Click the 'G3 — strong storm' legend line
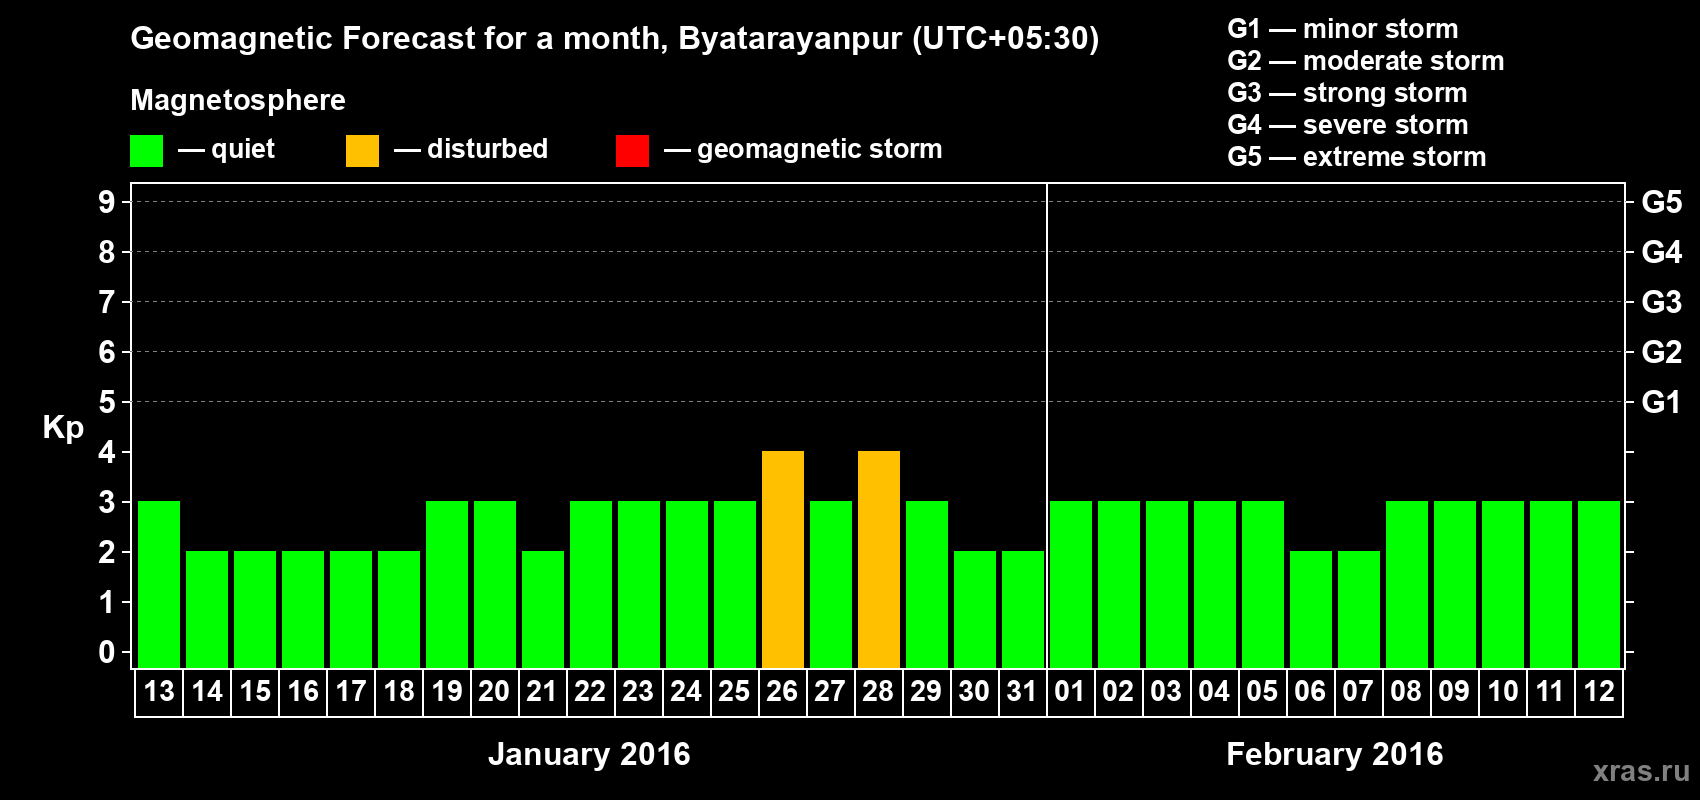Viewport: 1700px width, 800px height. pos(1348,93)
